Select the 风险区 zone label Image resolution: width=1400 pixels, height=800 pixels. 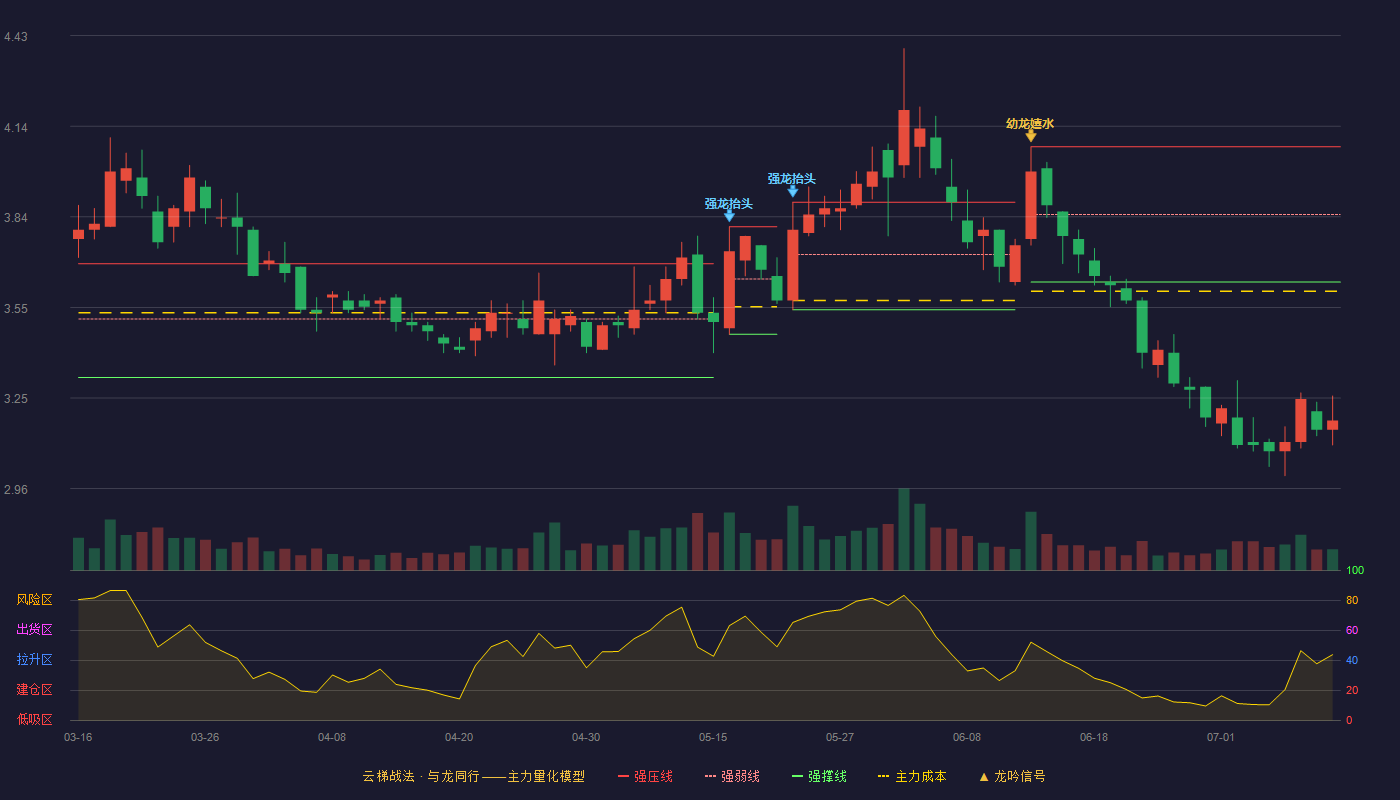(x=34, y=600)
